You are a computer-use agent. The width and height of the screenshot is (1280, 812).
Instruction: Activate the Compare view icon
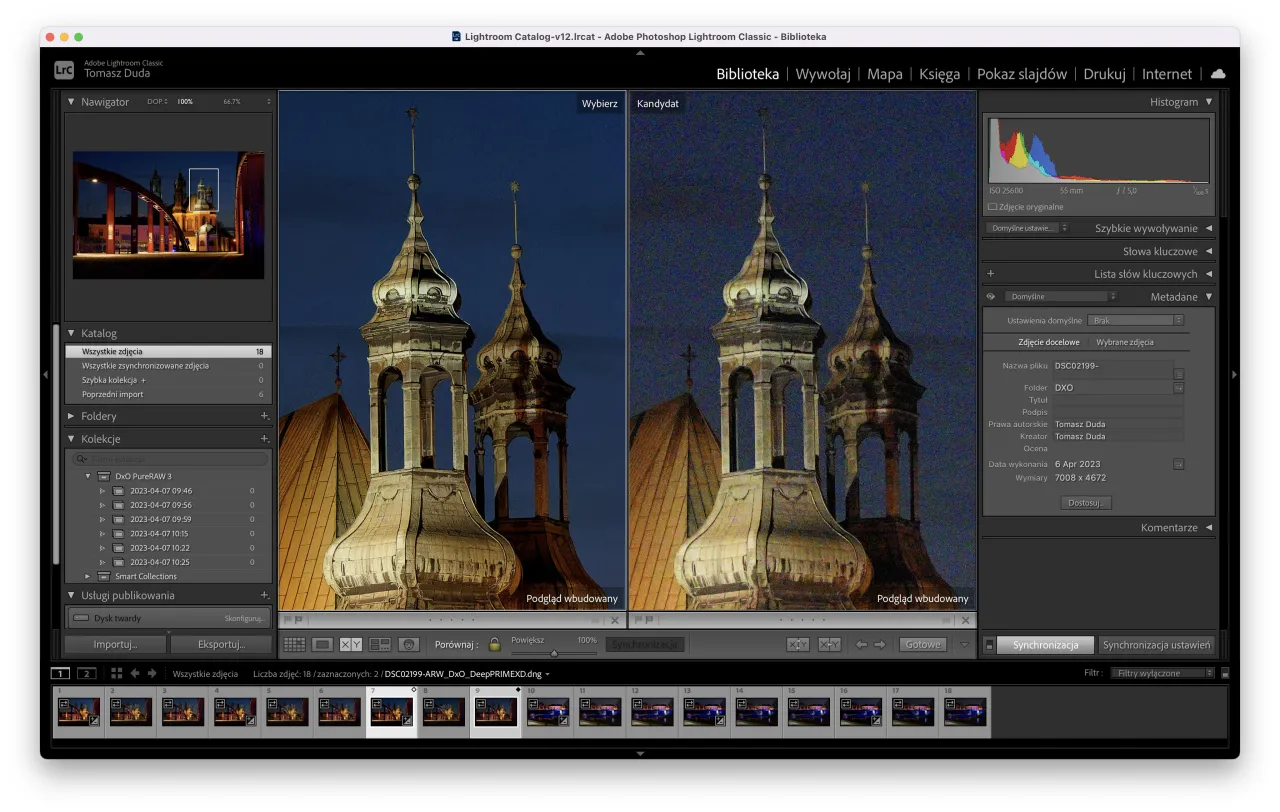[x=349, y=644]
